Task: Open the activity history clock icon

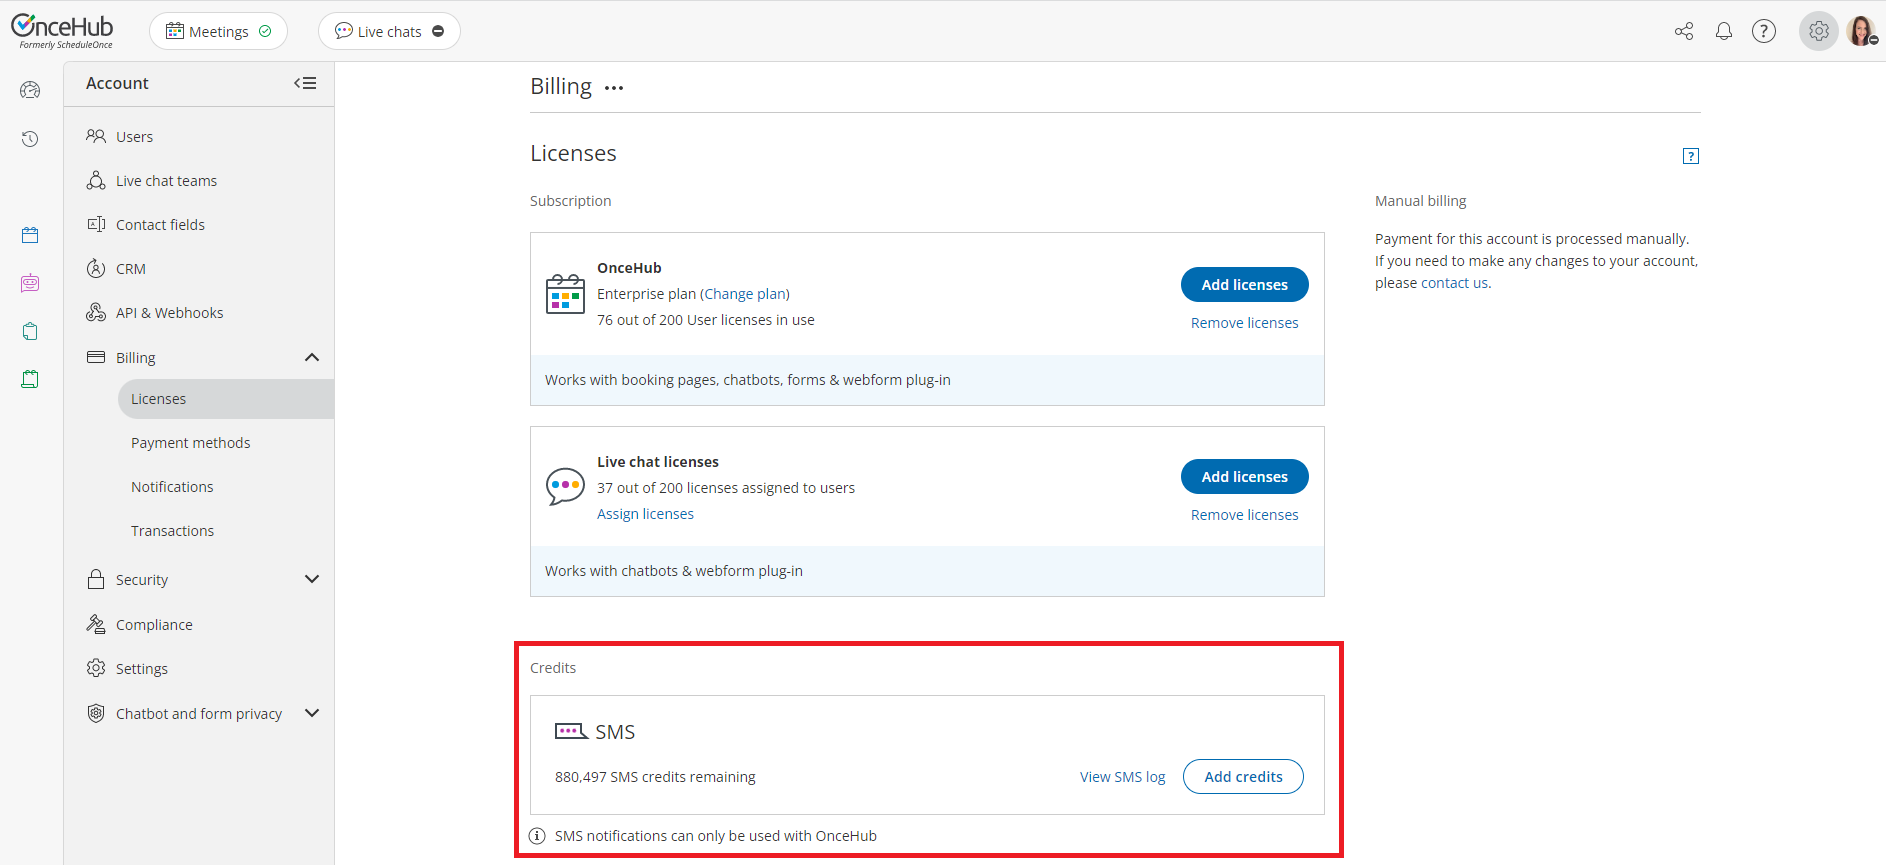Action: click(x=30, y=139)
